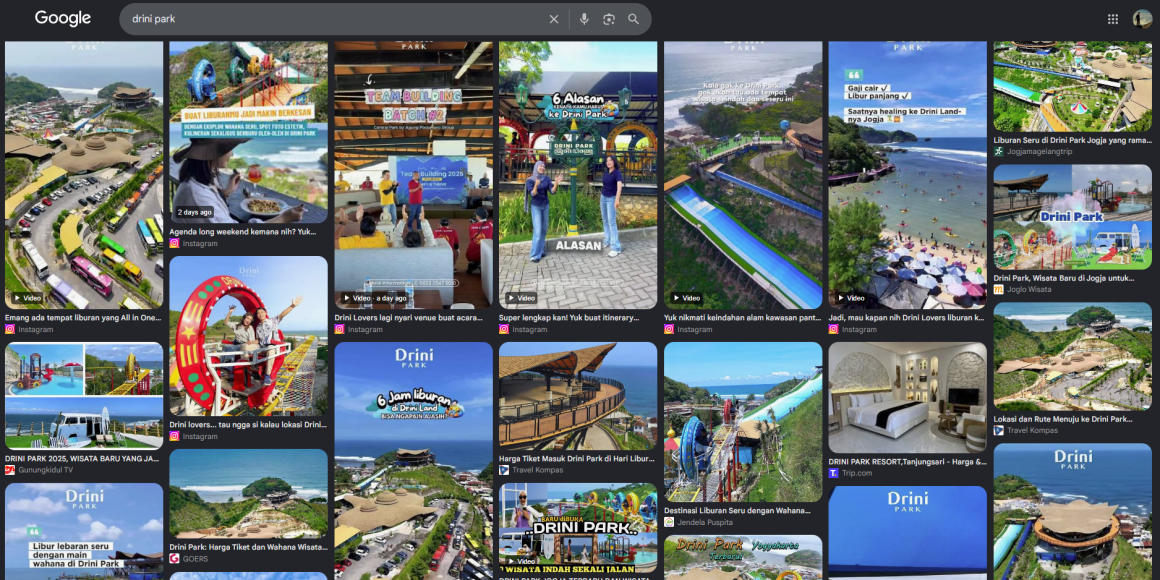The height and width of the screenshot is (580, 1160).
Task: Click Video badge on the bus parking aerial thumbnail
Action: point(27,298)
